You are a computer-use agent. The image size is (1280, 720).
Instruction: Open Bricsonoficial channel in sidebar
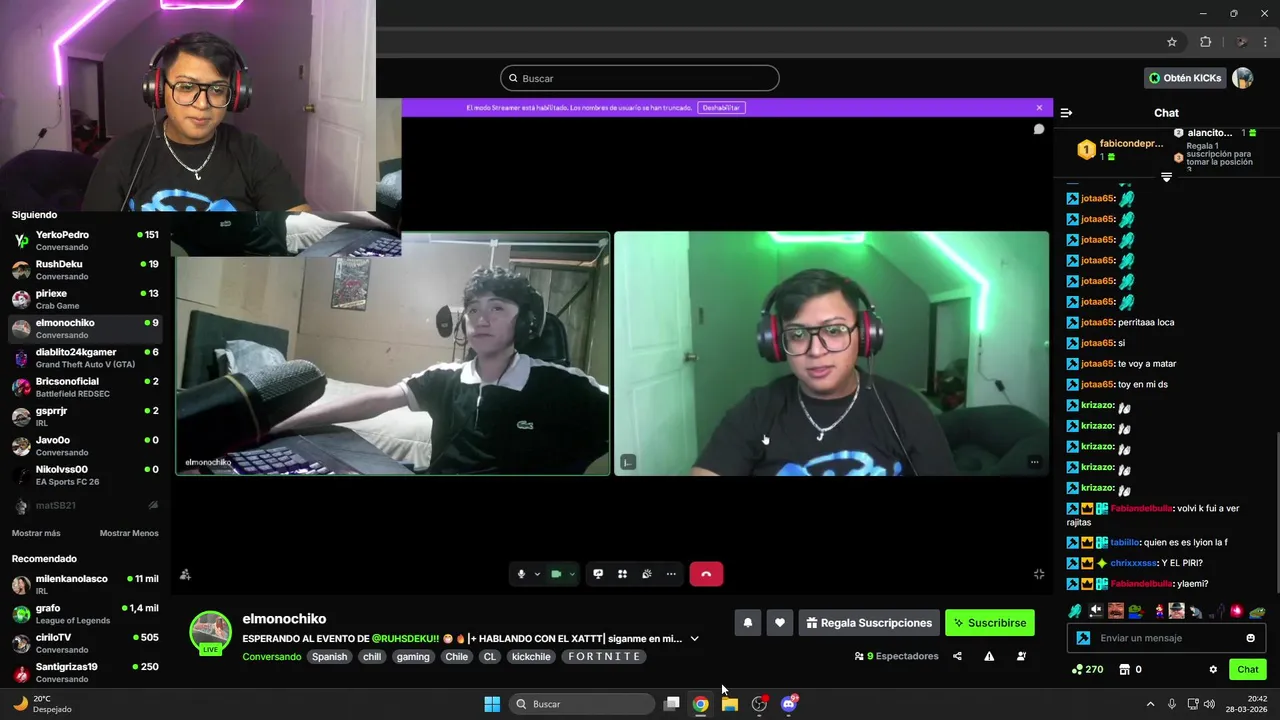[85, 388]
